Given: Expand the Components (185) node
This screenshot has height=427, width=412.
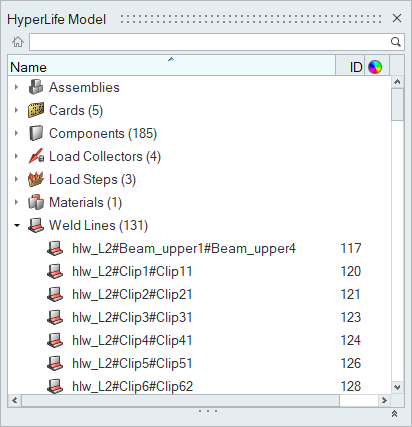Looking at the screenshot, I should click(x=16, y=133).
